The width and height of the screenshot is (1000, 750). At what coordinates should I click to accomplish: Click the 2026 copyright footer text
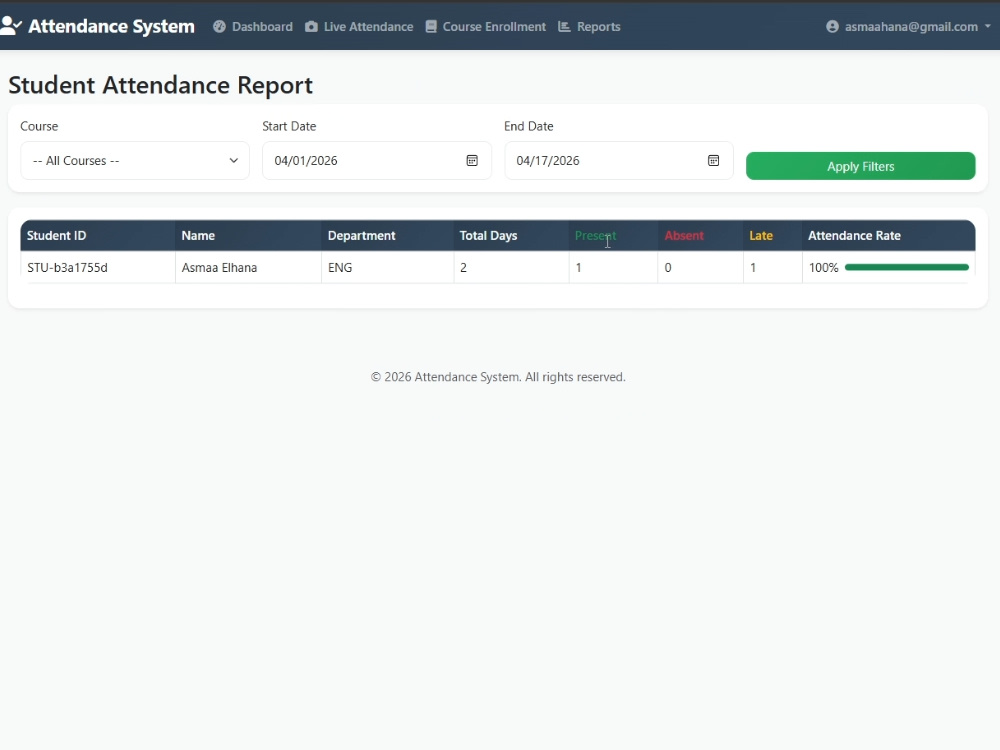(x=498, y=377)
